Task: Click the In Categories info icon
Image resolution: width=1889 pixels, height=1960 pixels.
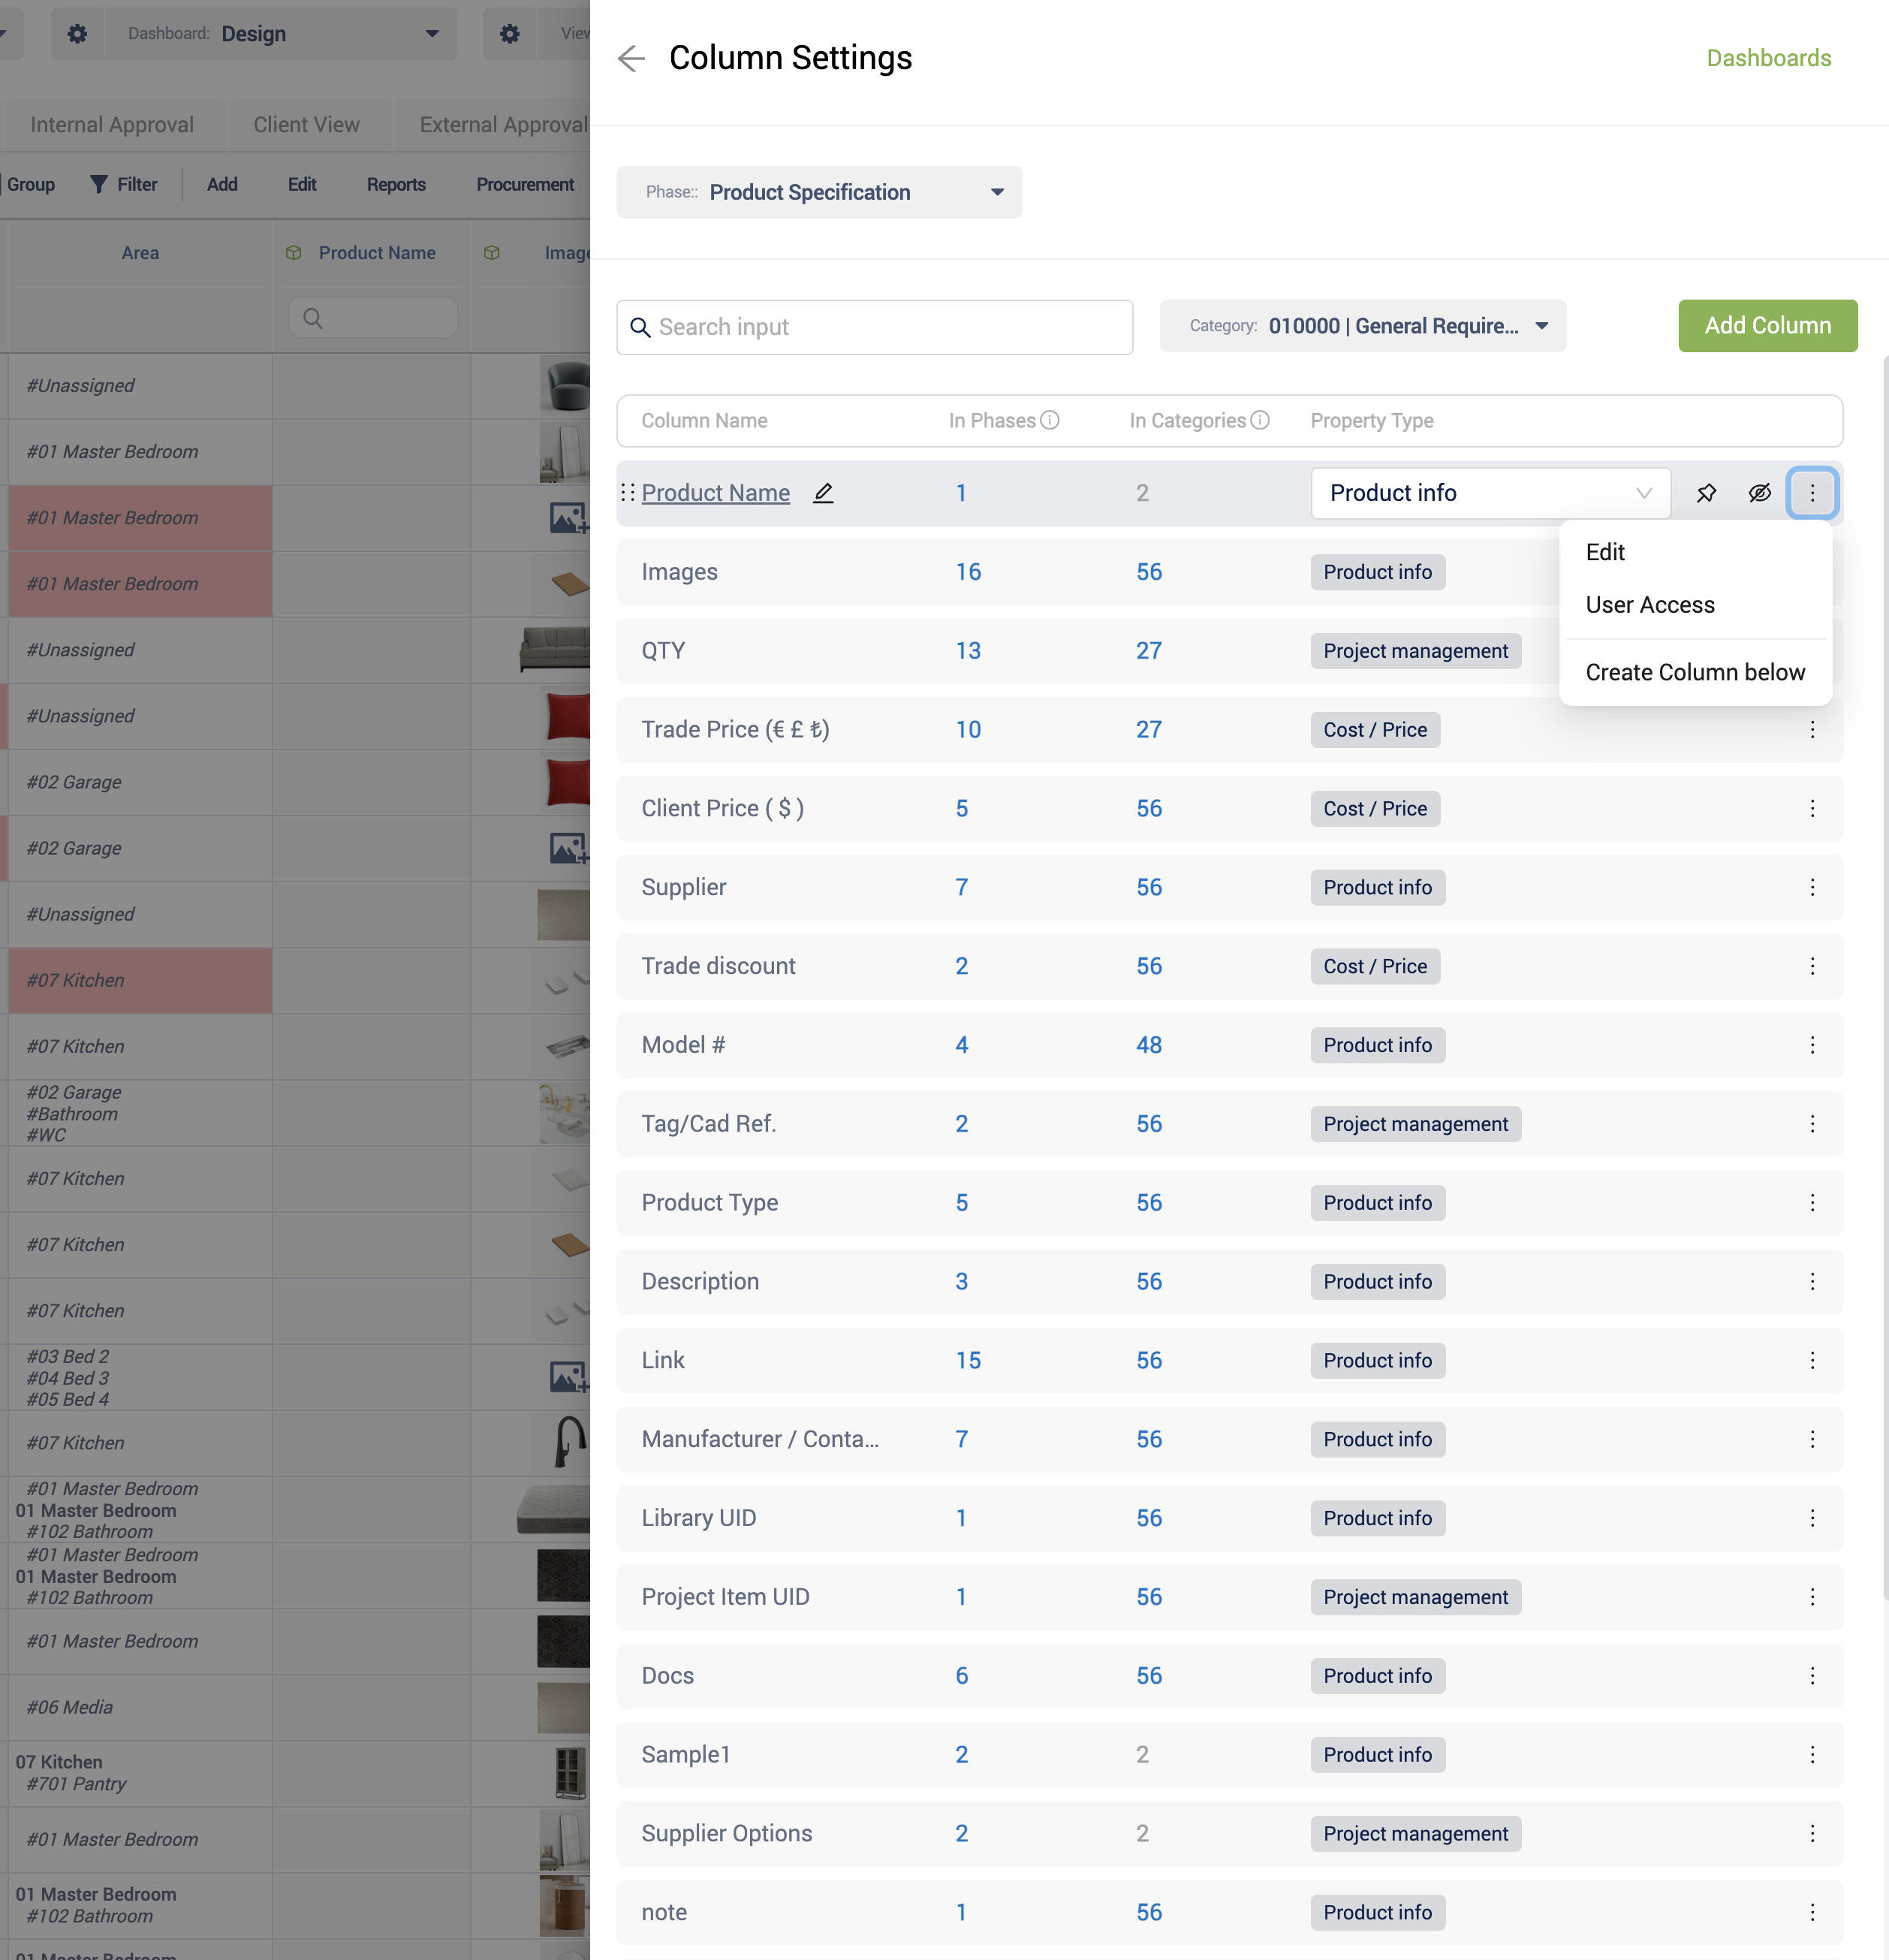Action: [x=1260, y=421]
